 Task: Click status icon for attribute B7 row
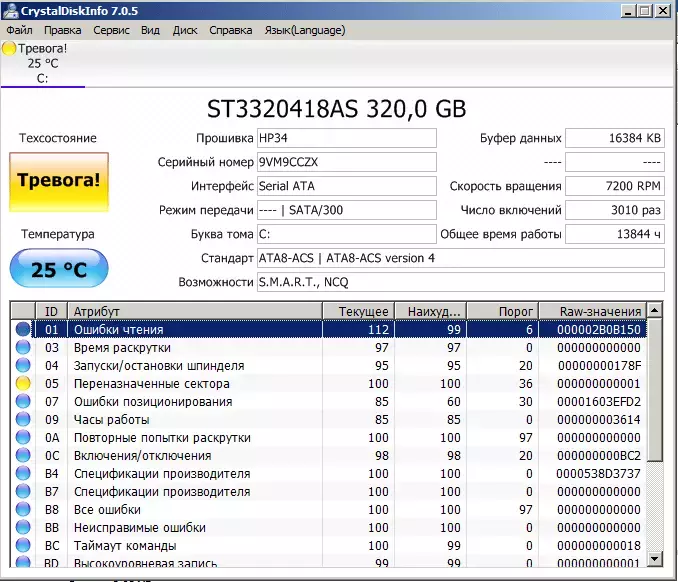tap(23, 492)
